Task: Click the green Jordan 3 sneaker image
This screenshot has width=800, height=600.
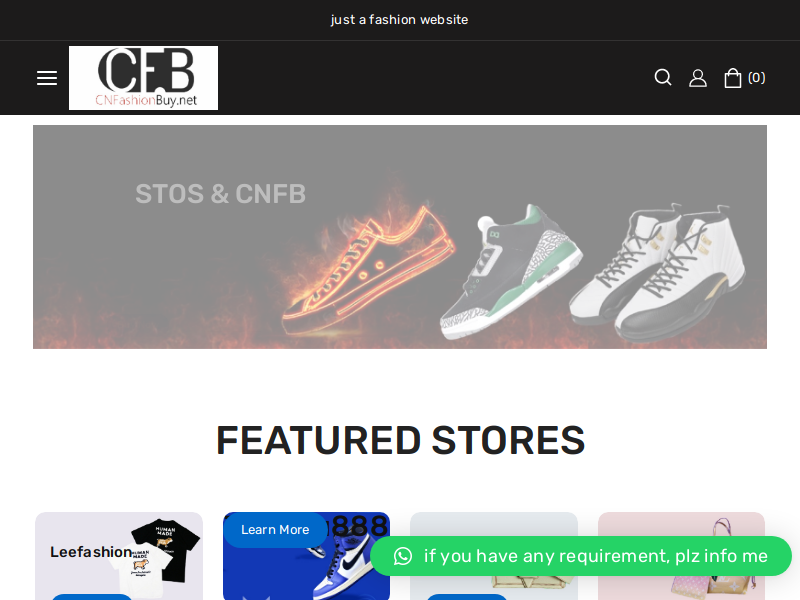Action: tap(511, 271)
